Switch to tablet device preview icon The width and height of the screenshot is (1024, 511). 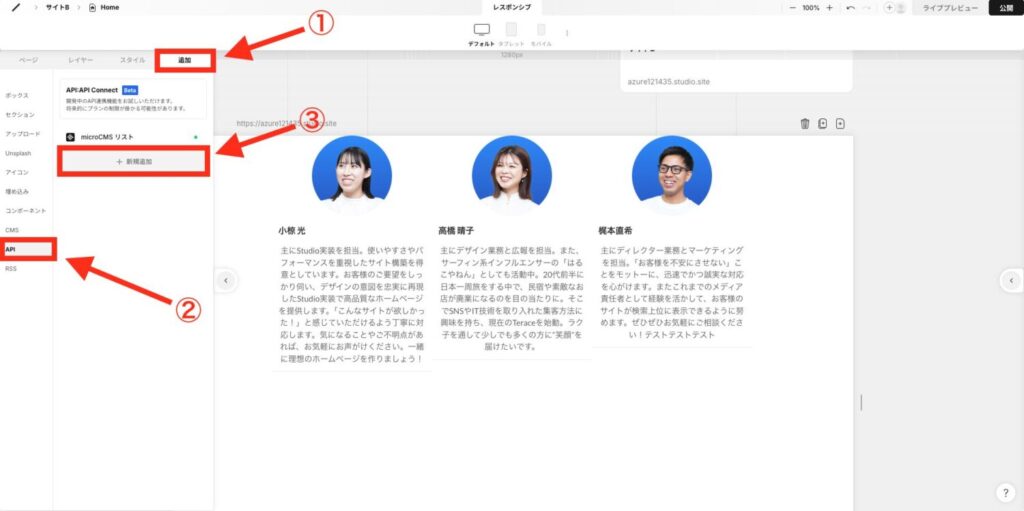coord(511,31)
